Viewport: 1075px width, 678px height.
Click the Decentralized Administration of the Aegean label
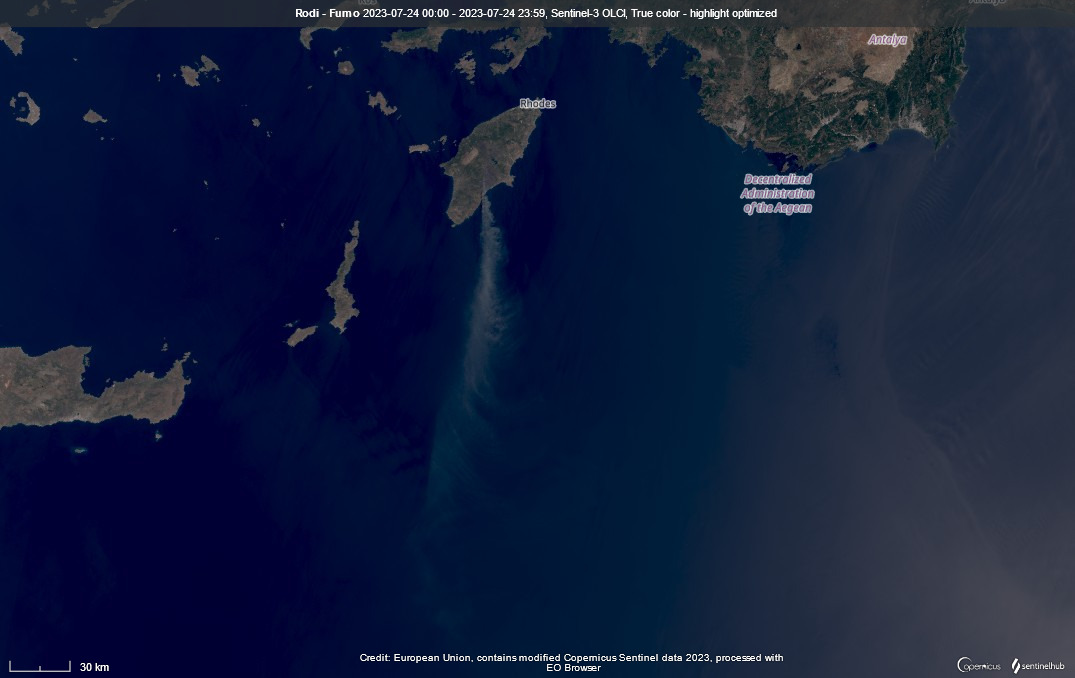coord(777,193)
